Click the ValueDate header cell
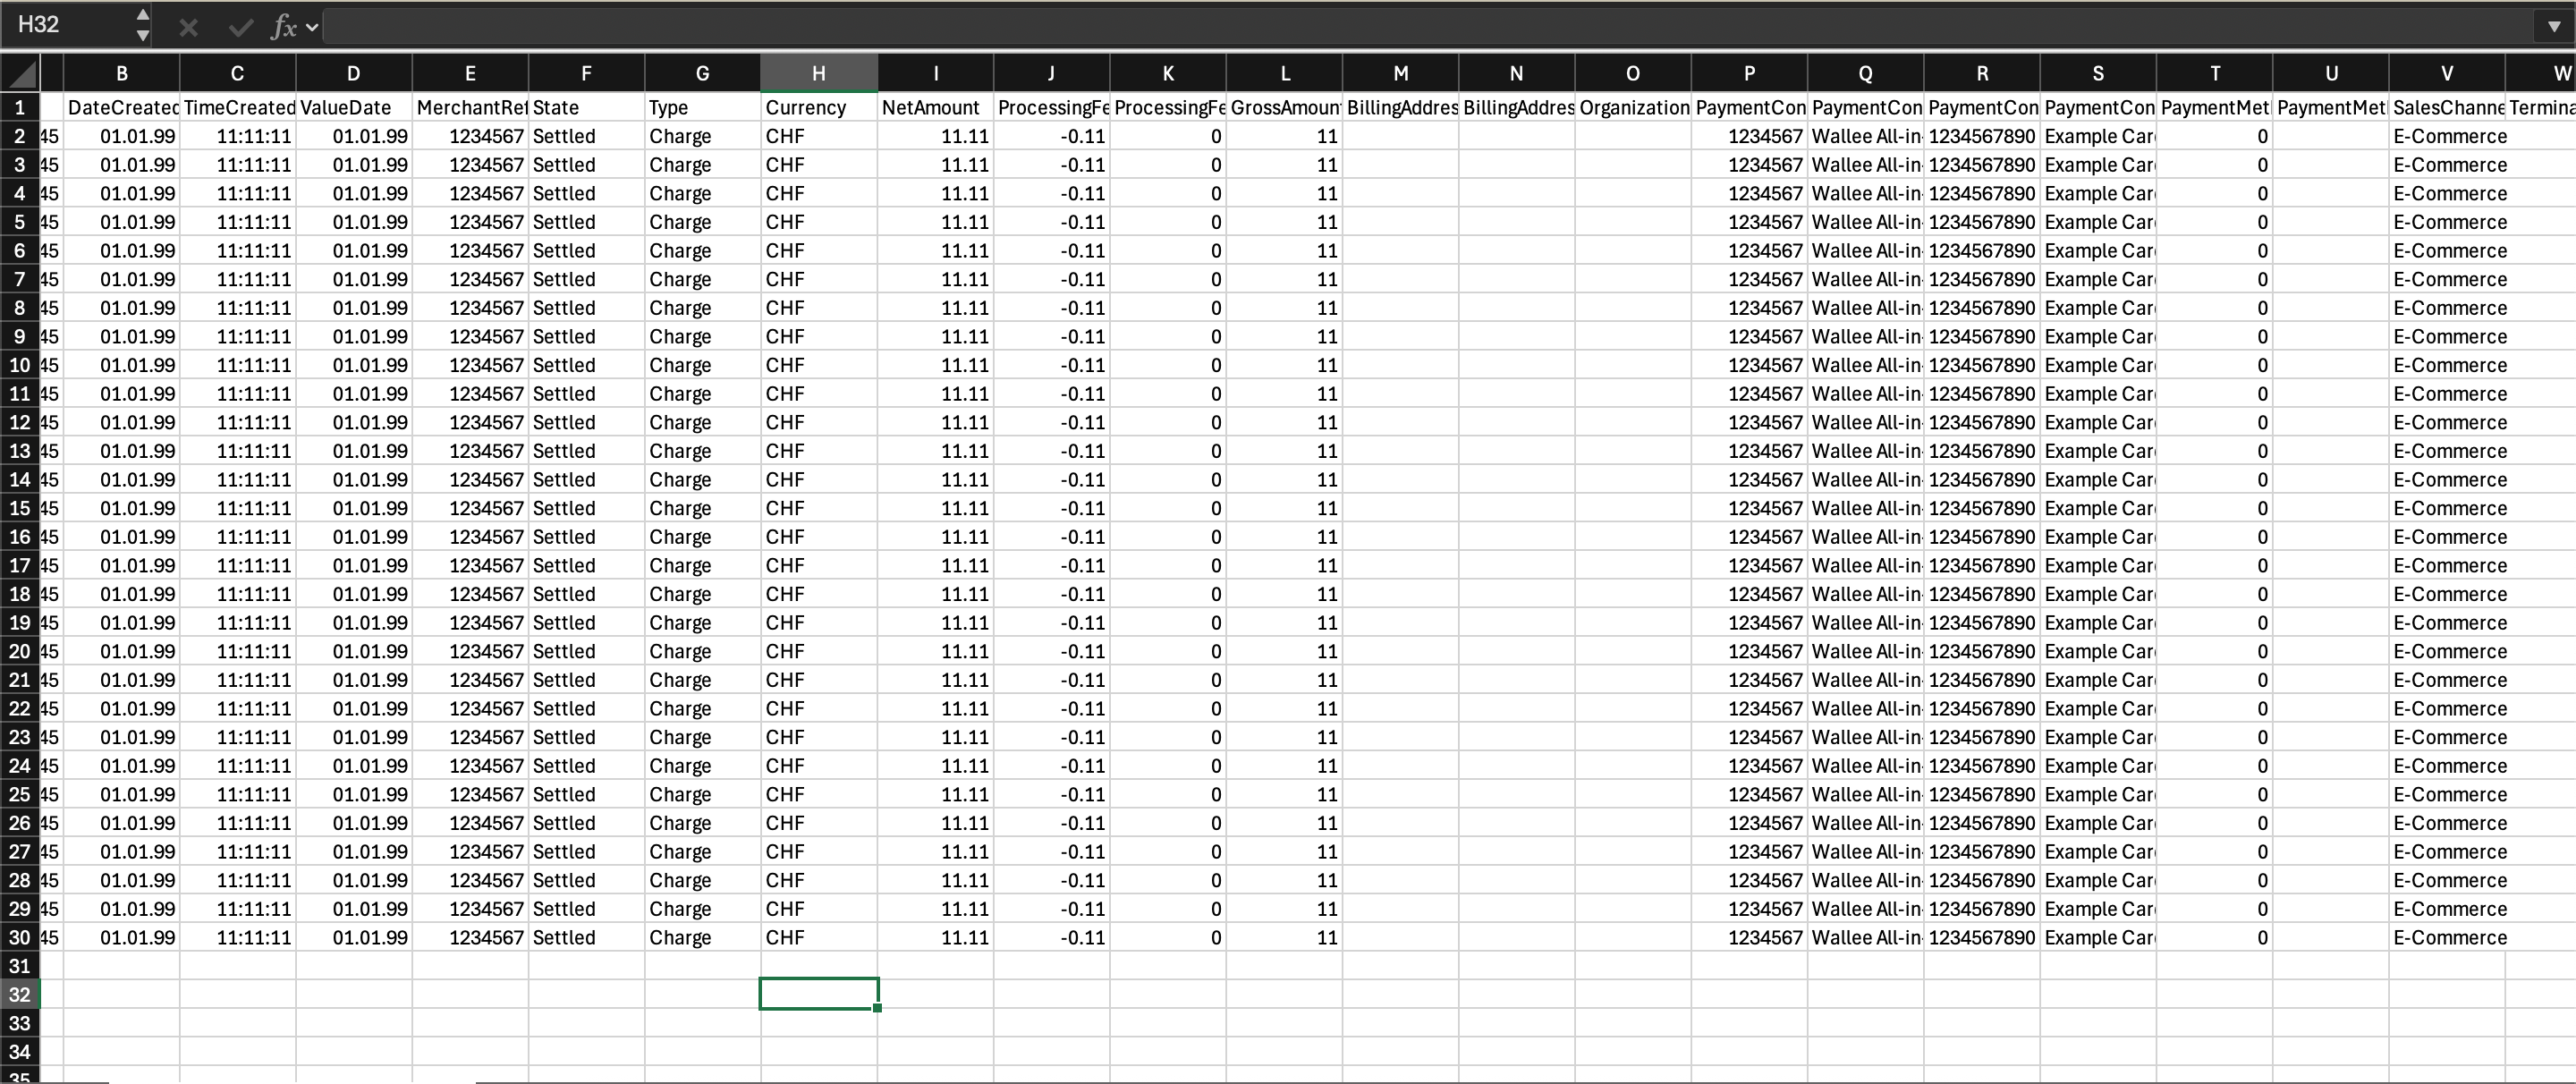 (x=353, y=107)
